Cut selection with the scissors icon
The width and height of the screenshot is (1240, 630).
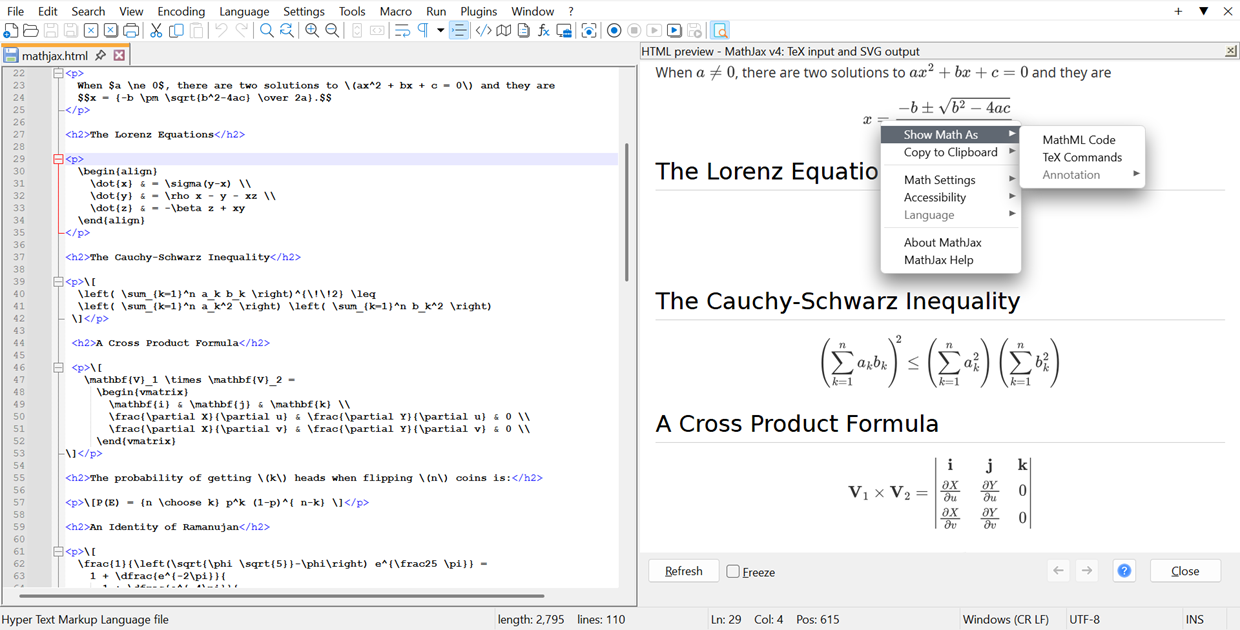[156, 31]
